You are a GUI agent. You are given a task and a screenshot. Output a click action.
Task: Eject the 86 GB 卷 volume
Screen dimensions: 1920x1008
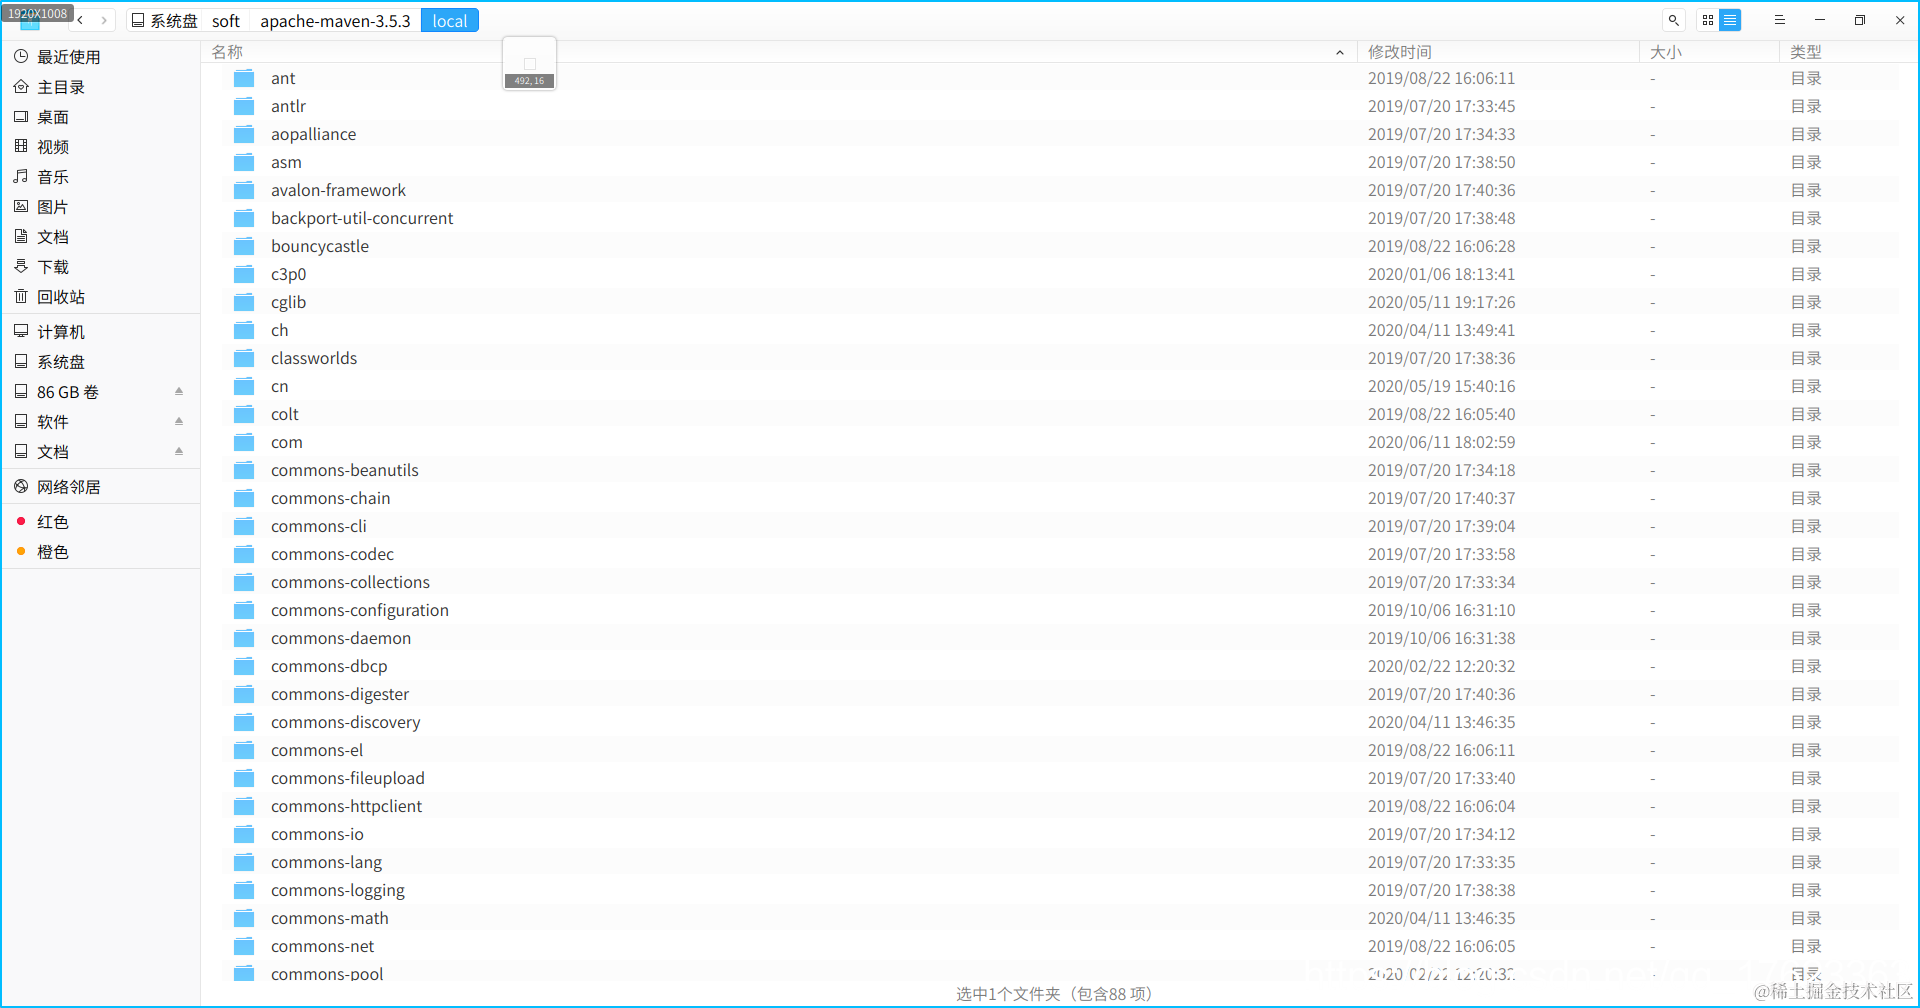point(179,391)
